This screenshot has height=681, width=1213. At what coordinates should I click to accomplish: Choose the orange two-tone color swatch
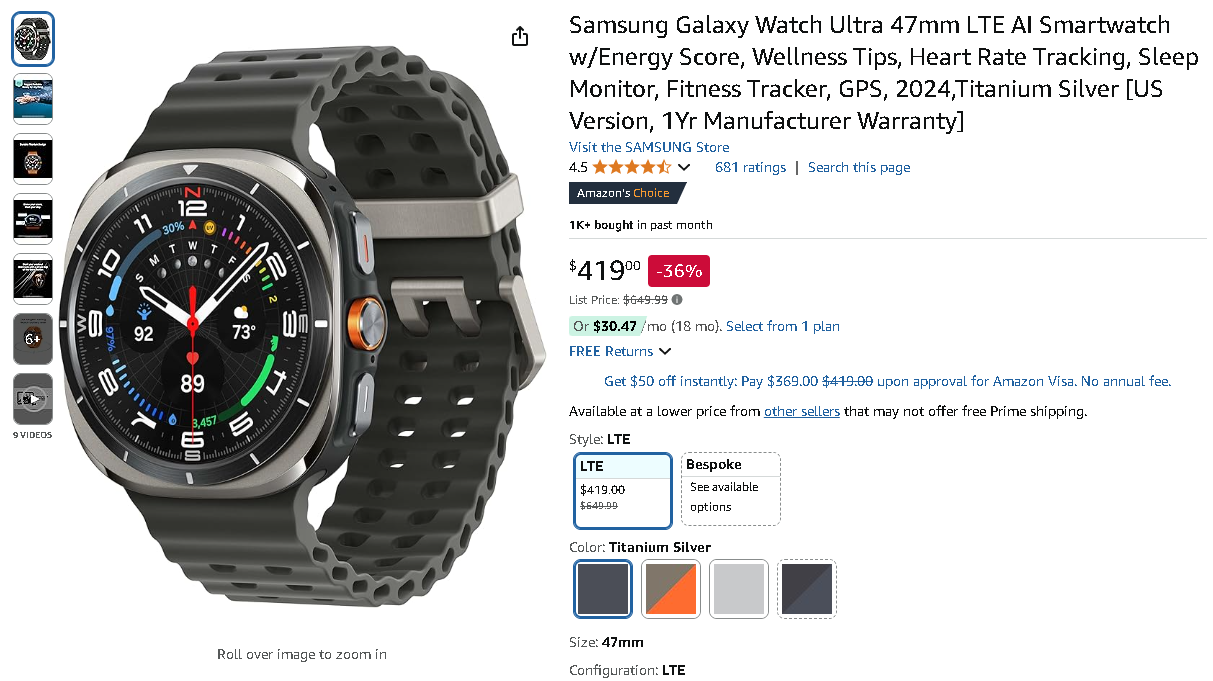670,589
